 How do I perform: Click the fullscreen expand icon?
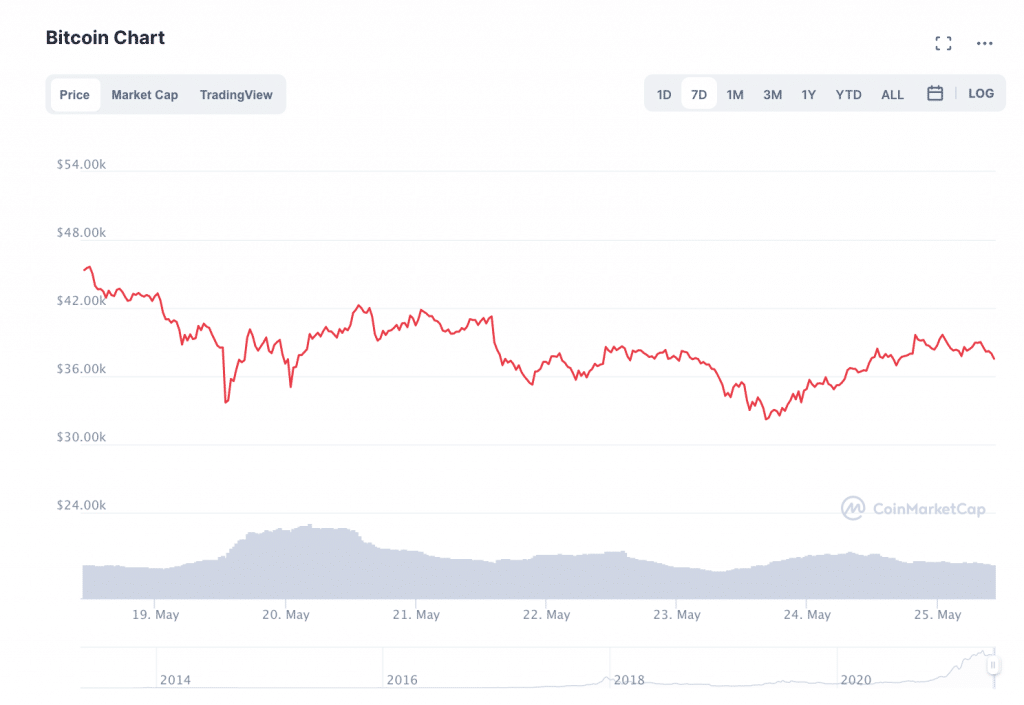pyautogui.click(x=942, y=43)
